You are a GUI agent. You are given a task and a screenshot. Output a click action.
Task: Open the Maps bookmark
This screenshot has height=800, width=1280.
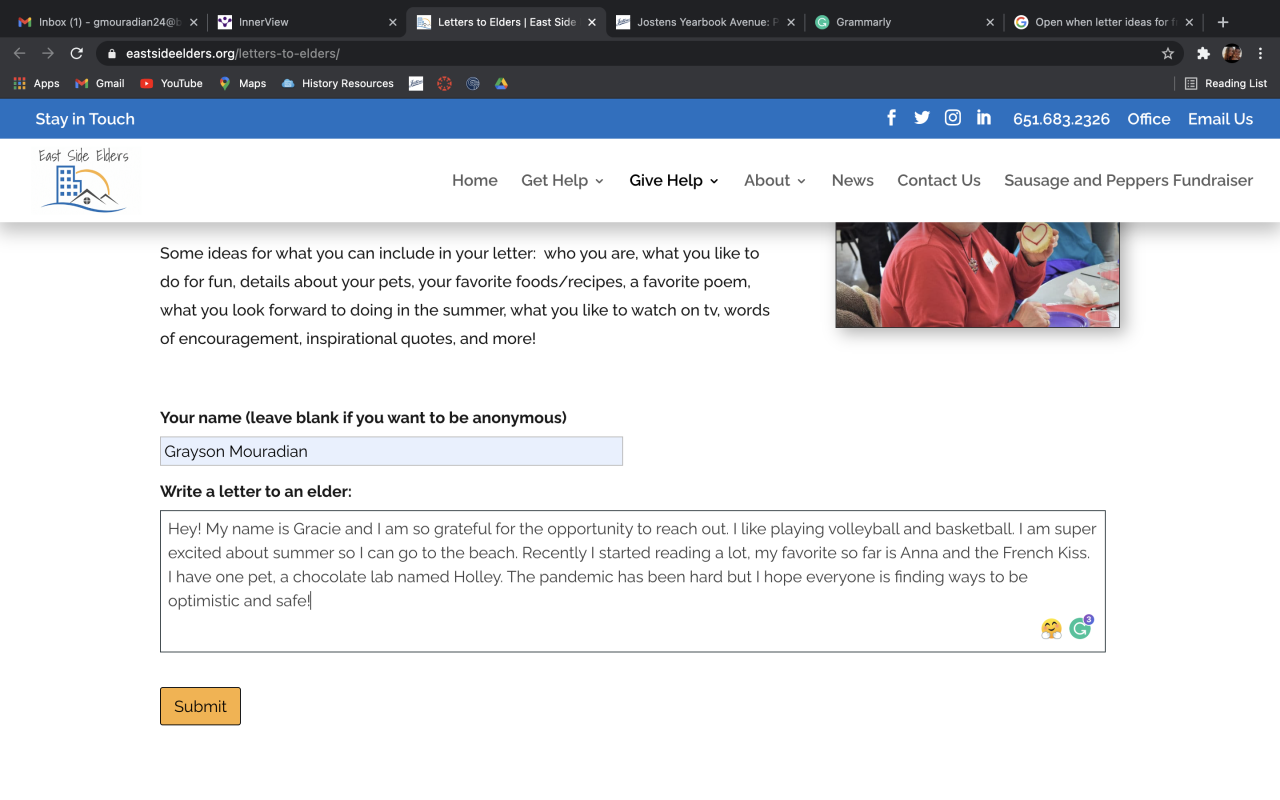(x=242, y=83)
